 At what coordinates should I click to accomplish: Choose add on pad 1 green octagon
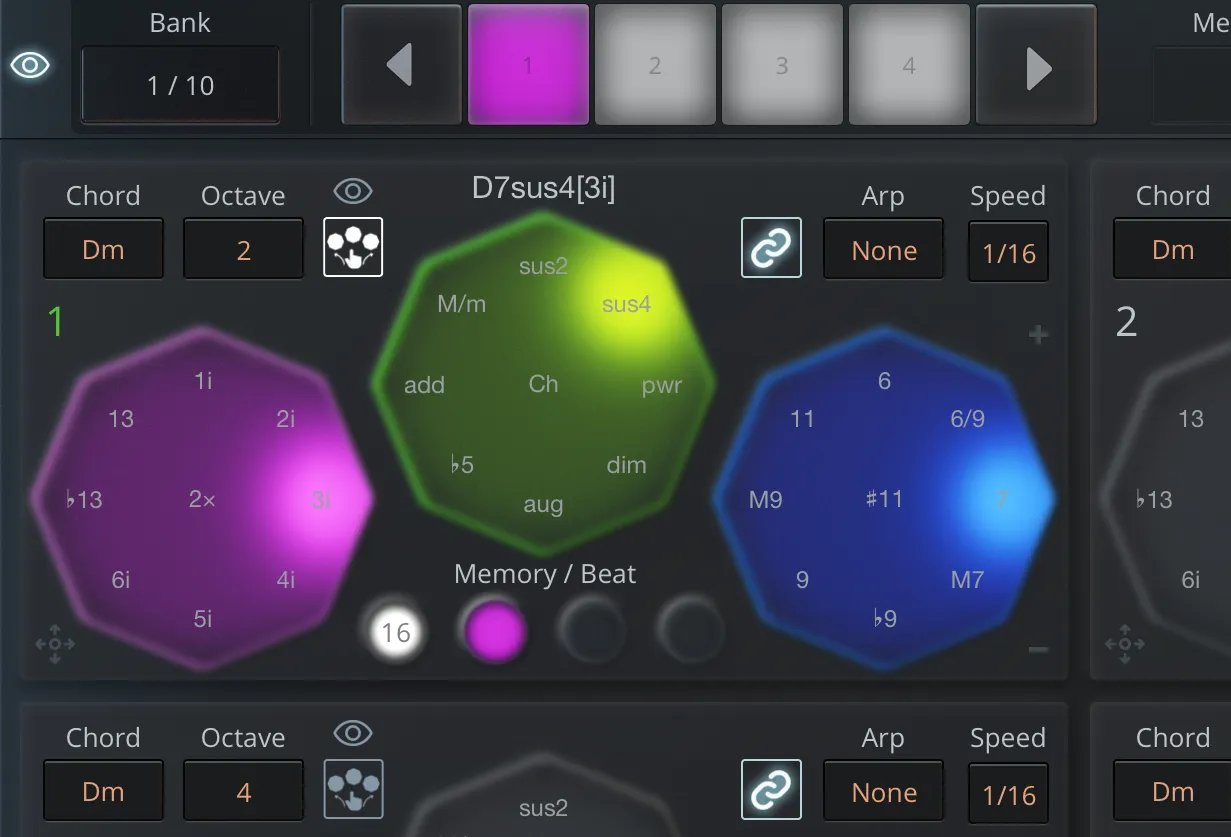tap(424, 385)
